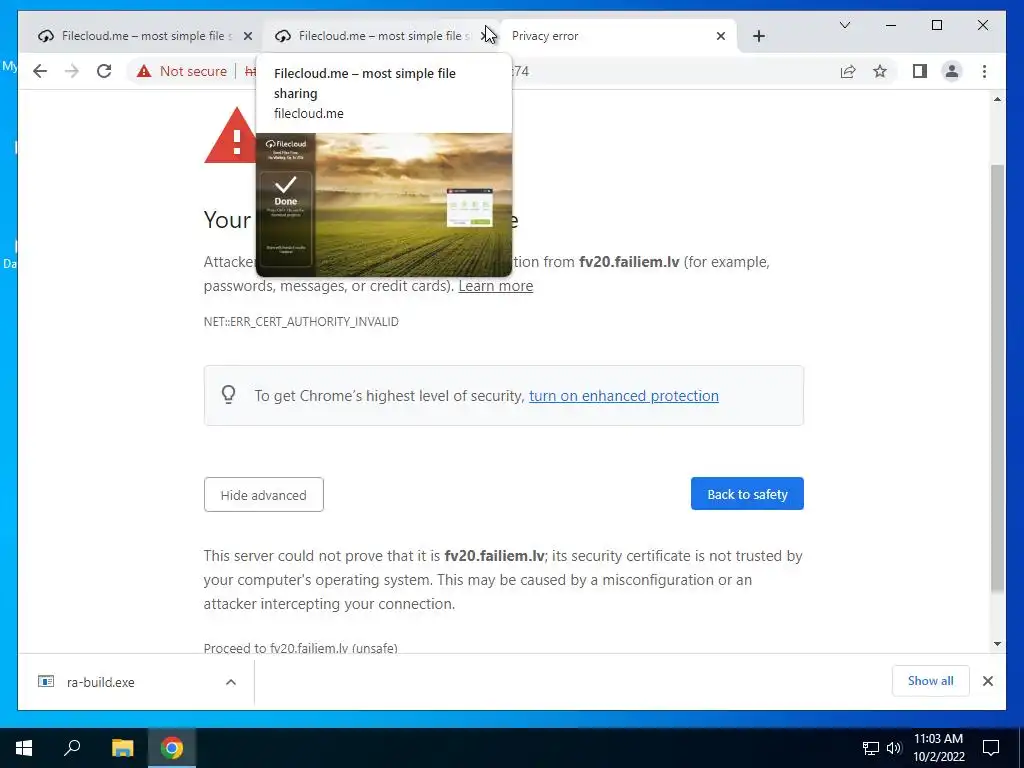This screenshot has height=768, width=1024.
Task: Click the page vertical scrollbar
Action: (x=997, y=379)
